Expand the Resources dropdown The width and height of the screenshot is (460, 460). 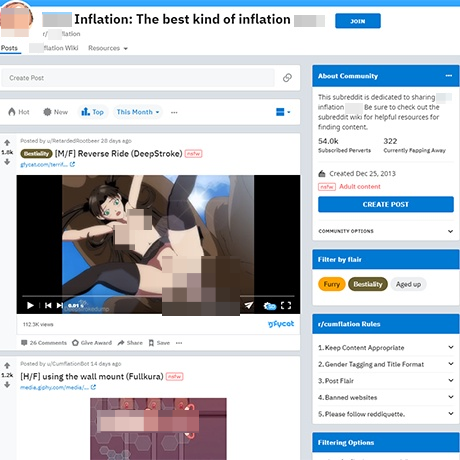(108, 48)
